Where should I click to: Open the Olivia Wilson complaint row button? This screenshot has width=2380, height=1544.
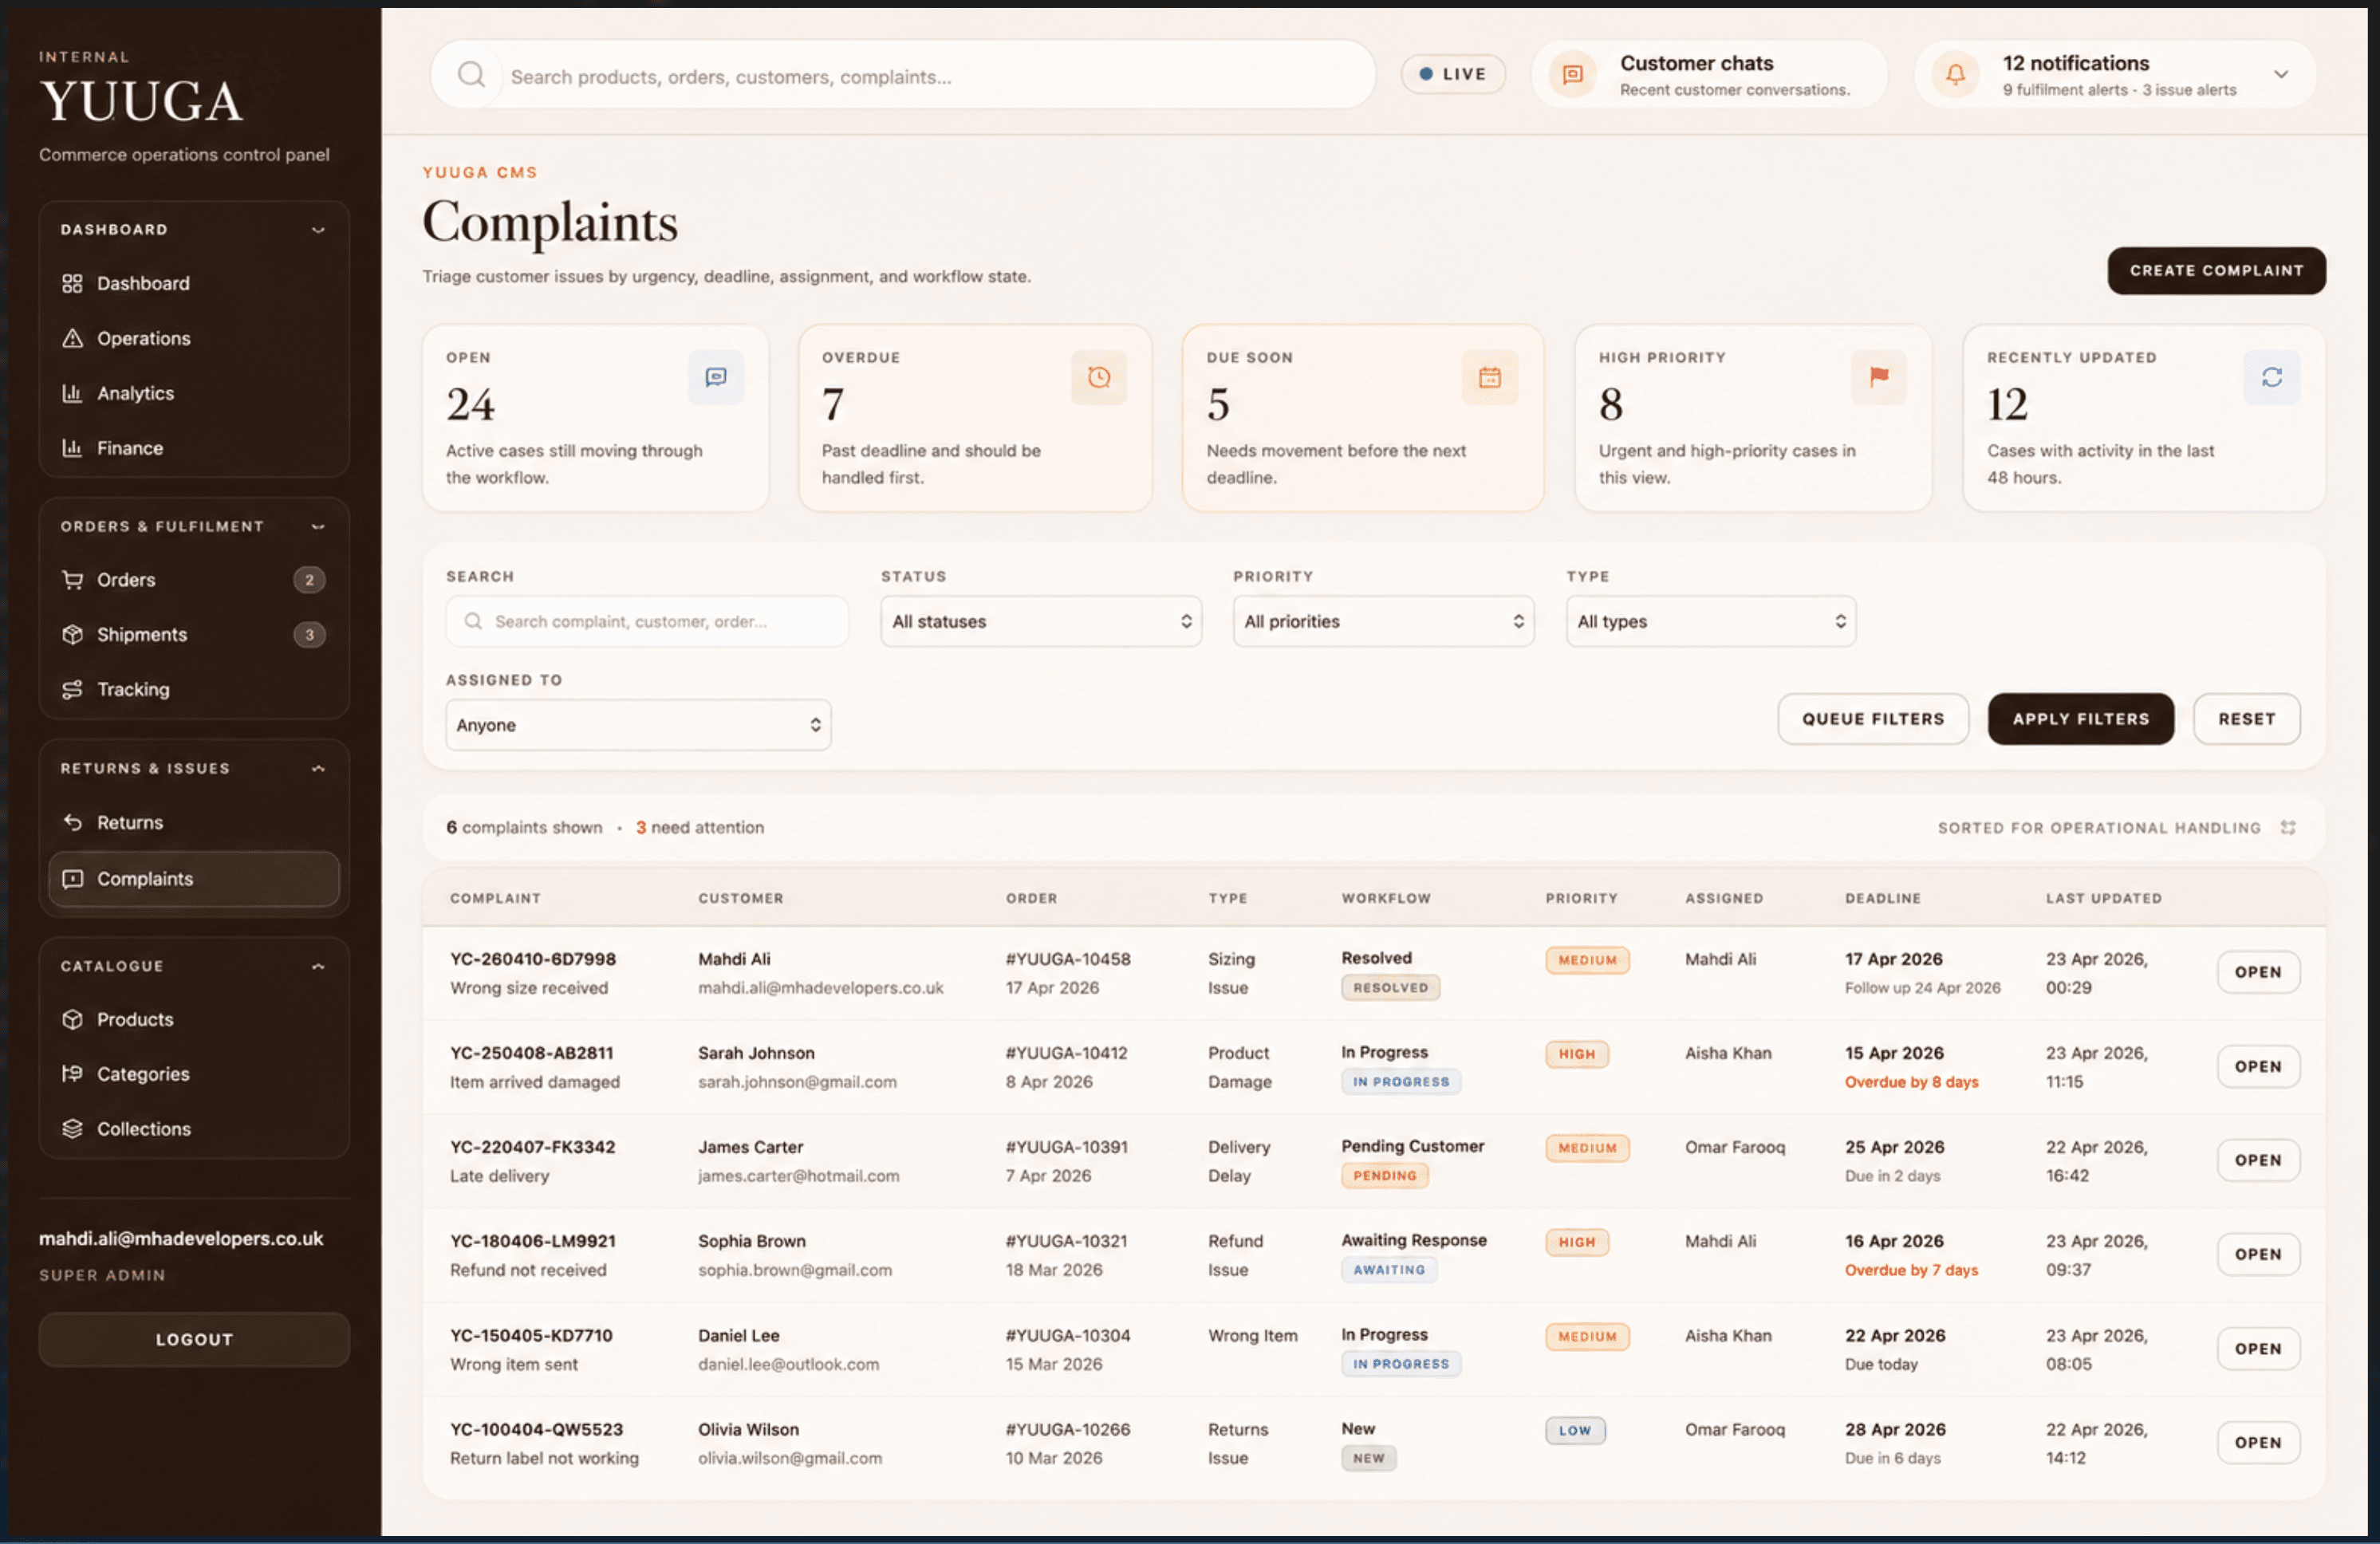[x=2258, y=1443]
